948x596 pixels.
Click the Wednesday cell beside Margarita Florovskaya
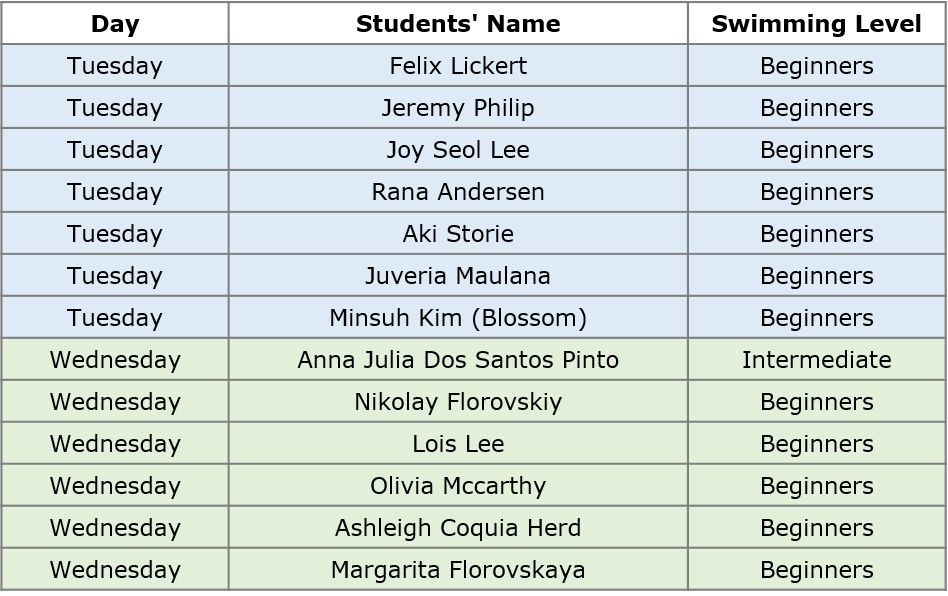tap(115, 570)
